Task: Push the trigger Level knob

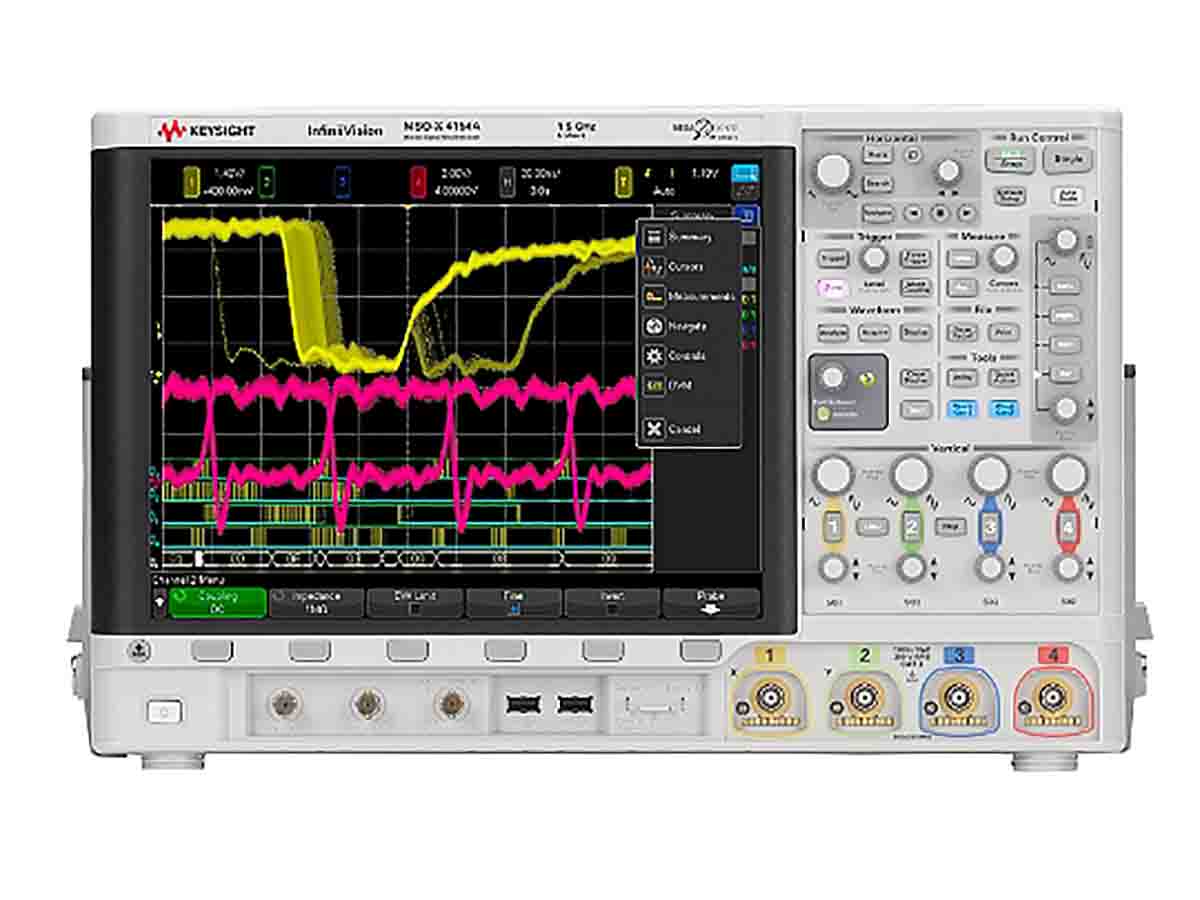Action: point(875,258)
